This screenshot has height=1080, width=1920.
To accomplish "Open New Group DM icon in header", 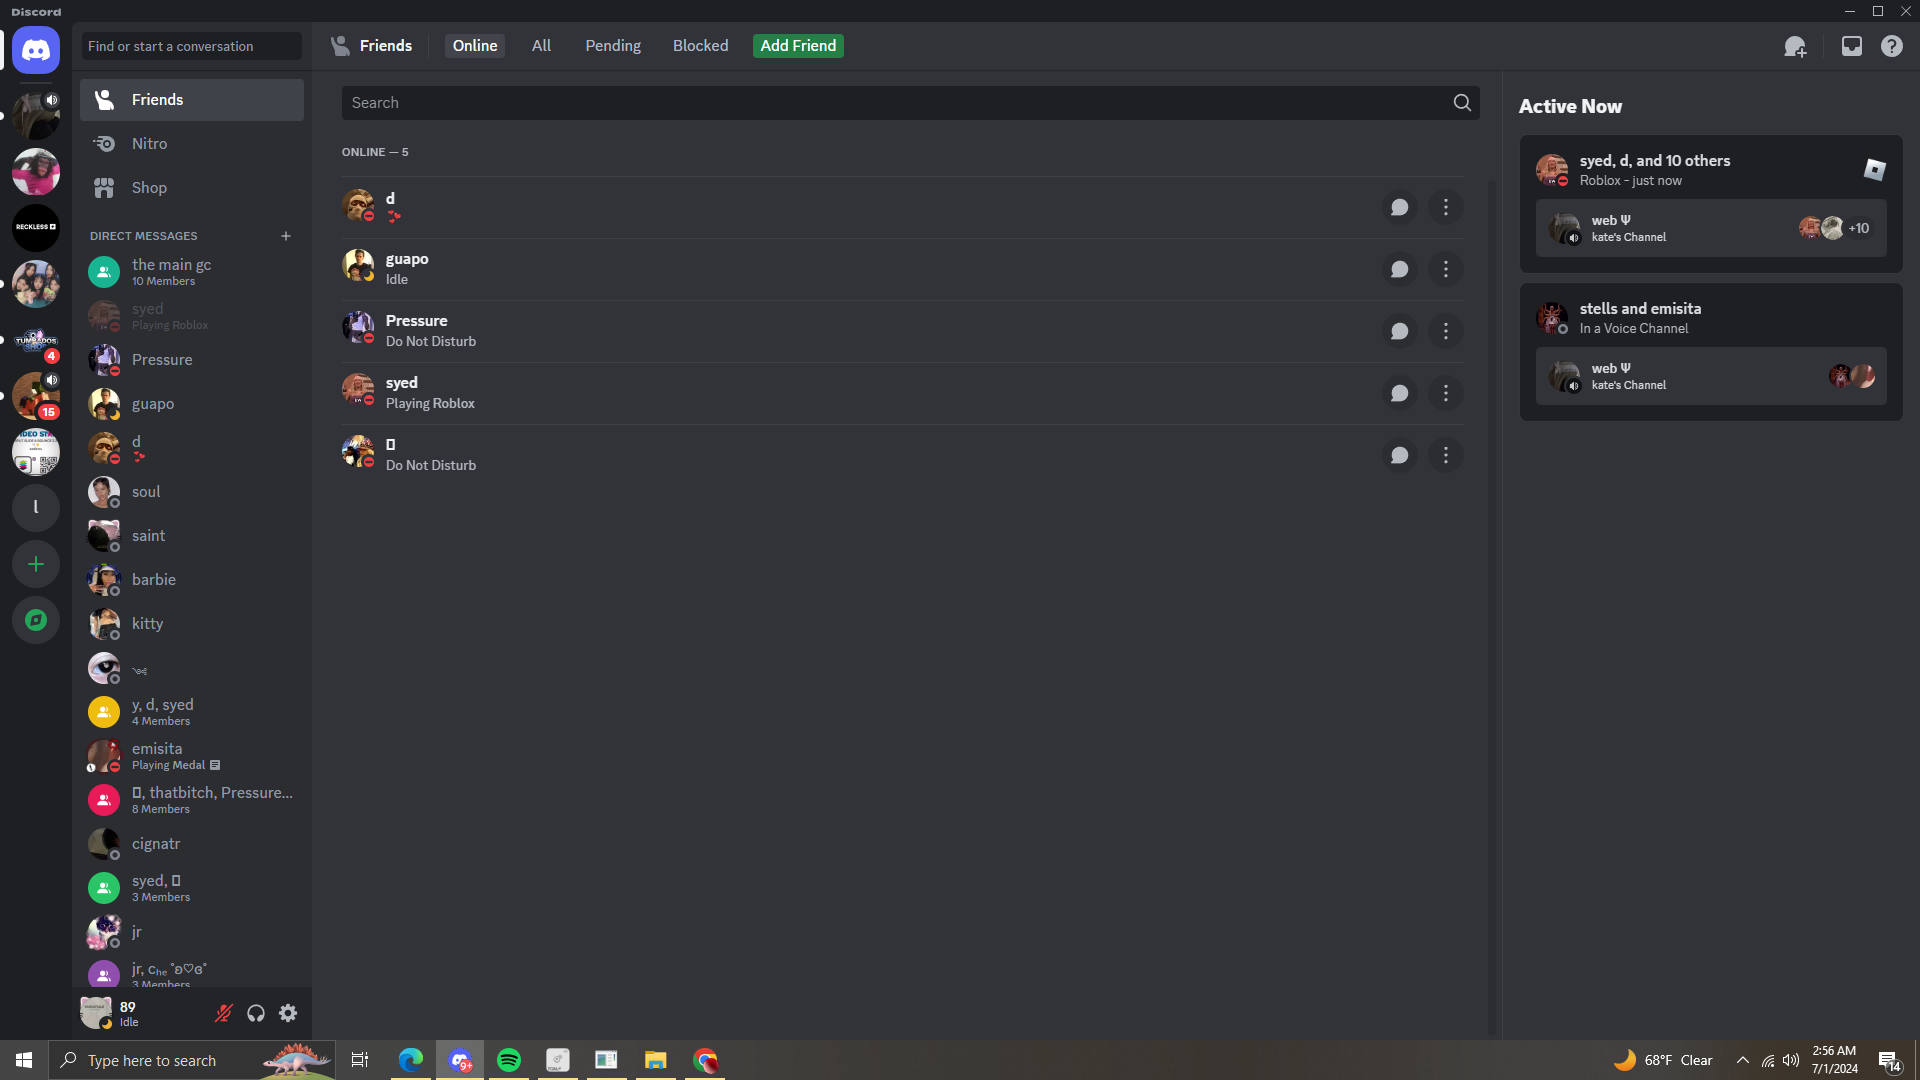I will pyautogui.click(x=1795, y=46).
